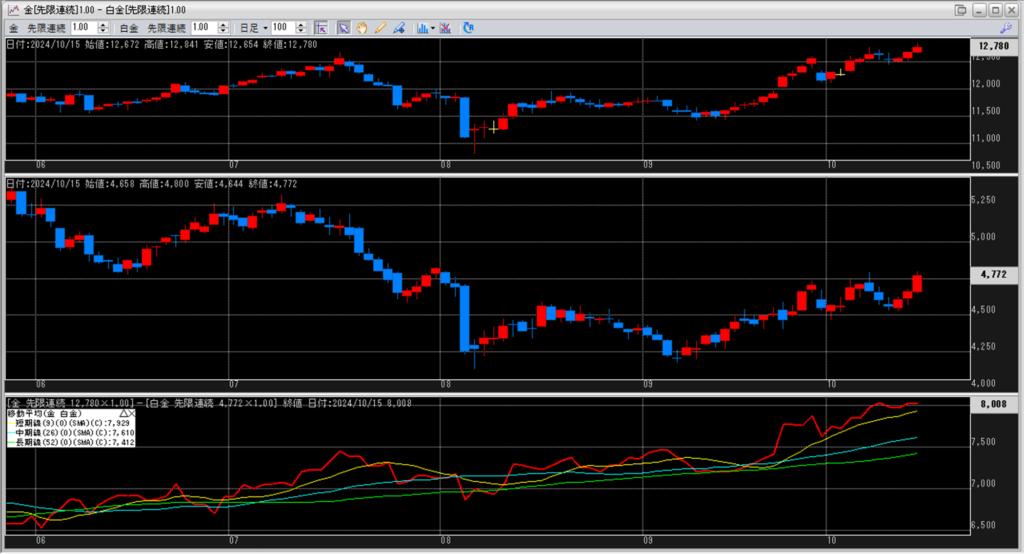1024x554 pixels.
Task: Choose the blue pen edit drawing tool
Action: [x=398, y=27]
